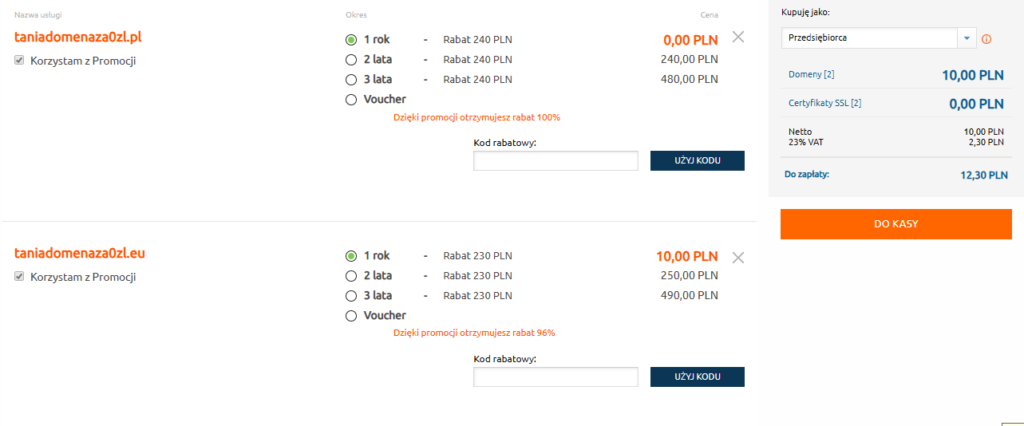Remove taniadomenaza0zl.eu domain from cart
Viewport: 1024px width, 426px height.
(x=738, y=257)
